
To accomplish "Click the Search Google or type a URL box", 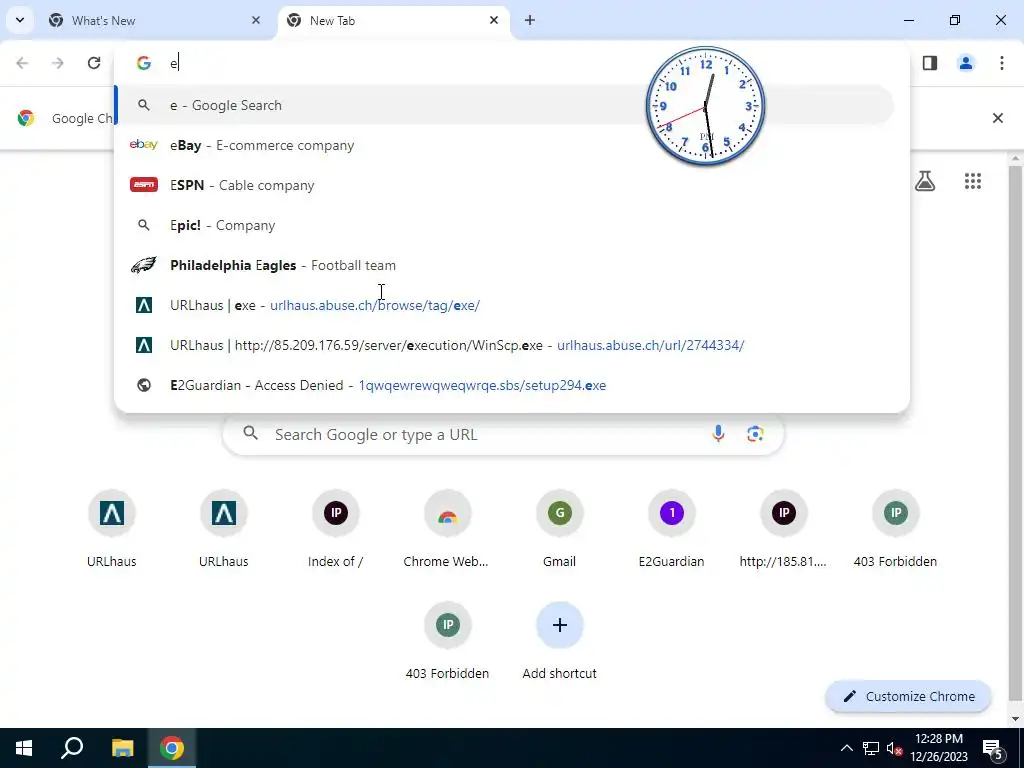I will (503, 434).
